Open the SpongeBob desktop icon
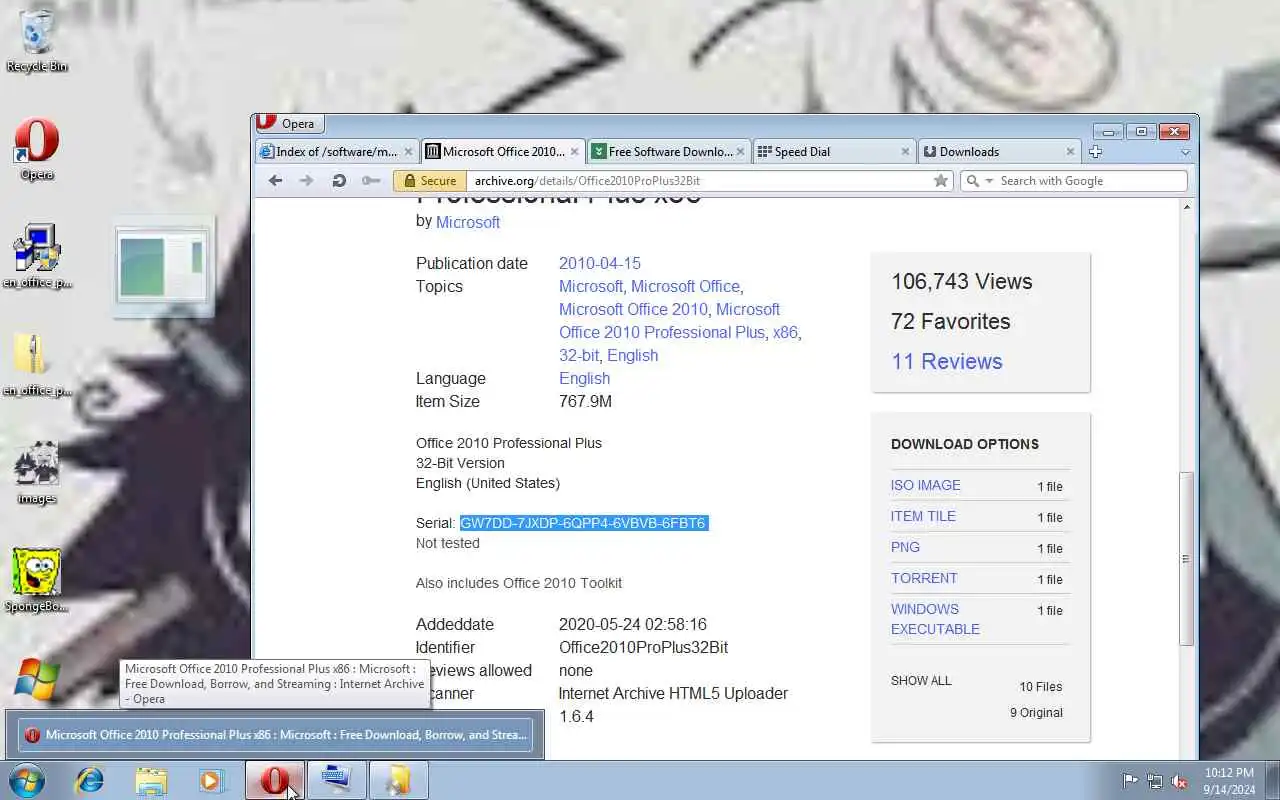Screen dimensions: 1280x800 coord(37,580)
